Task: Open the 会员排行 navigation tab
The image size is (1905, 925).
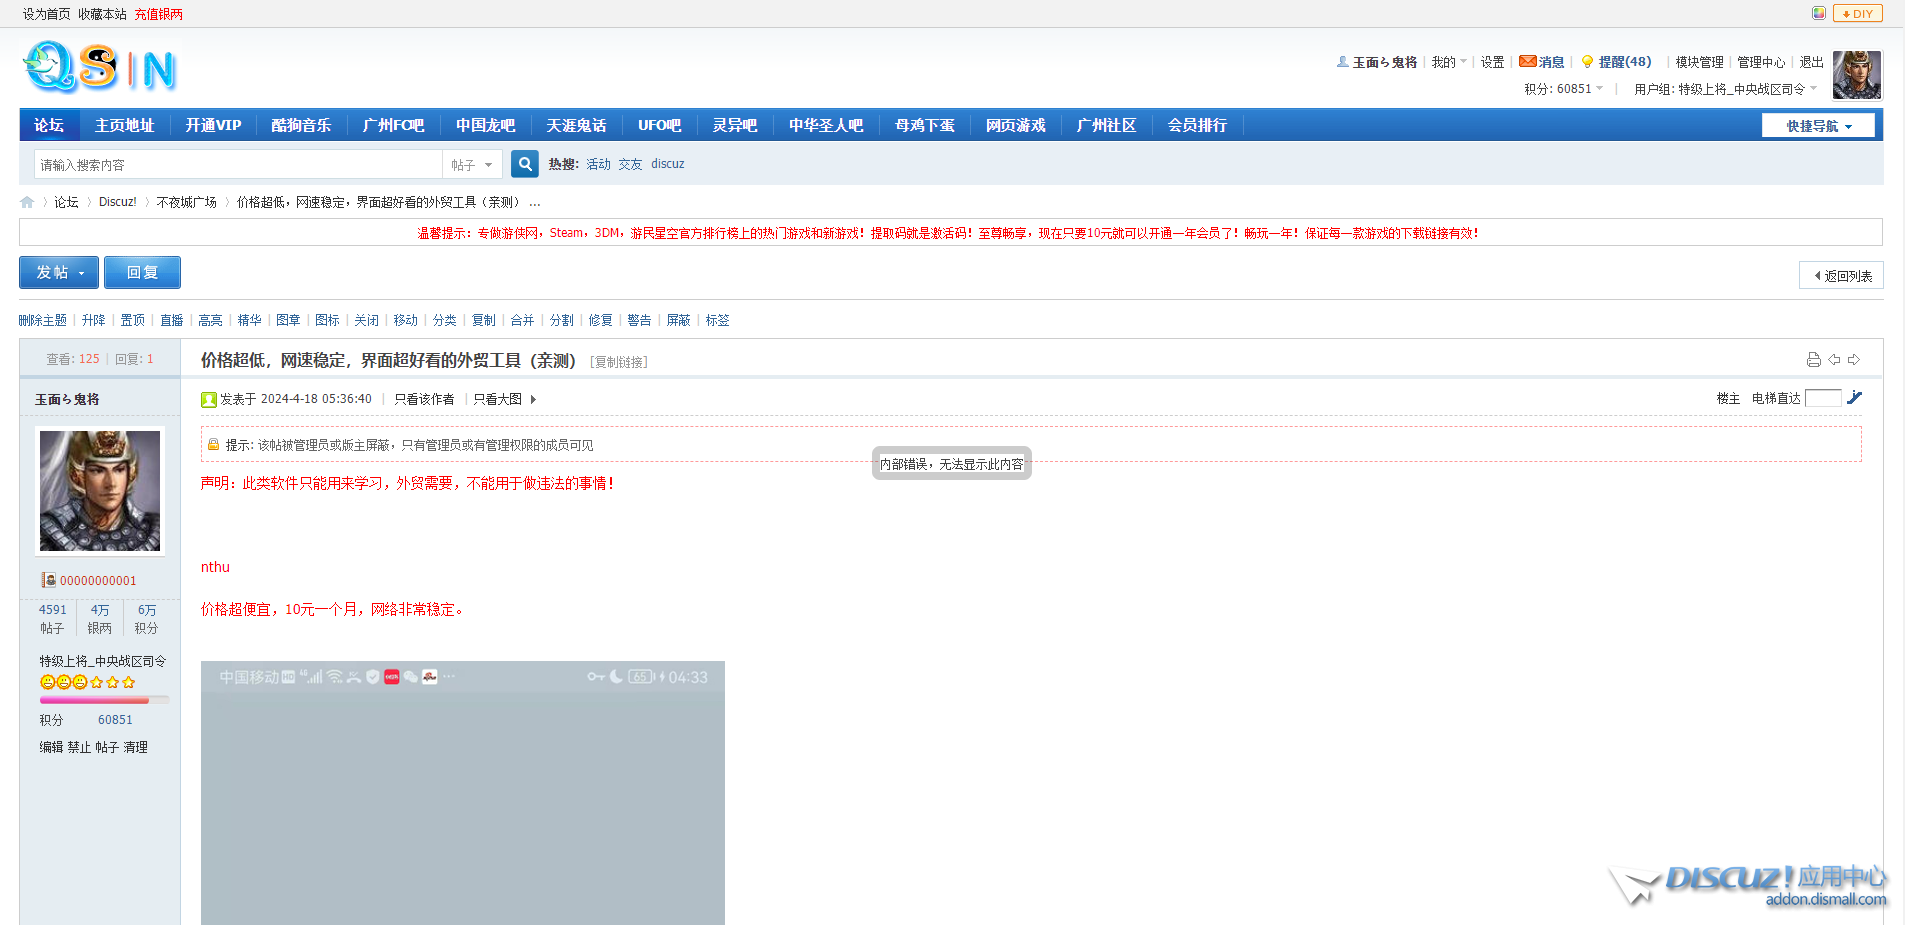Action: pos(1197,126)
